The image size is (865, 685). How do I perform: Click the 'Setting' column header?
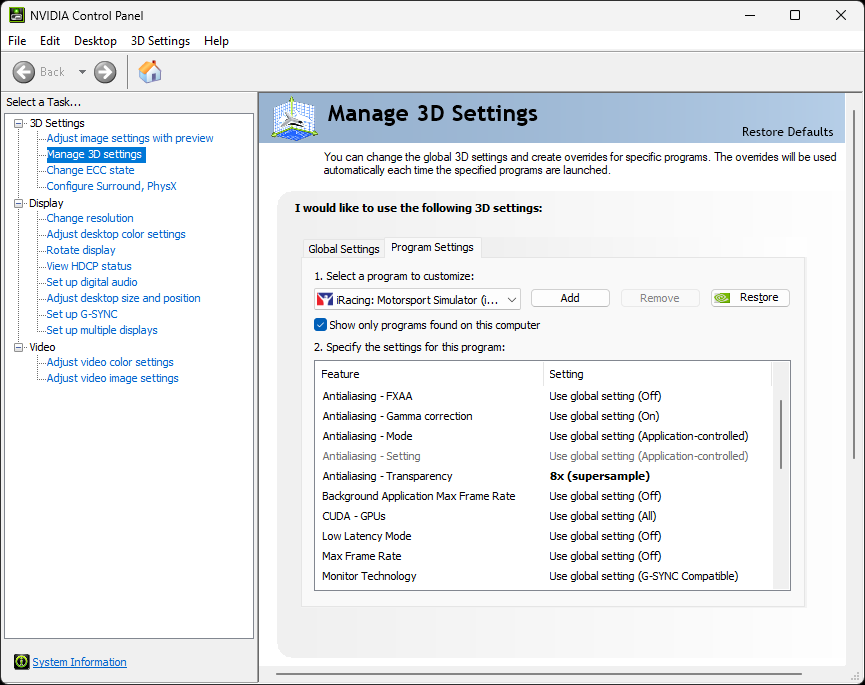click(x=657, y=374)
